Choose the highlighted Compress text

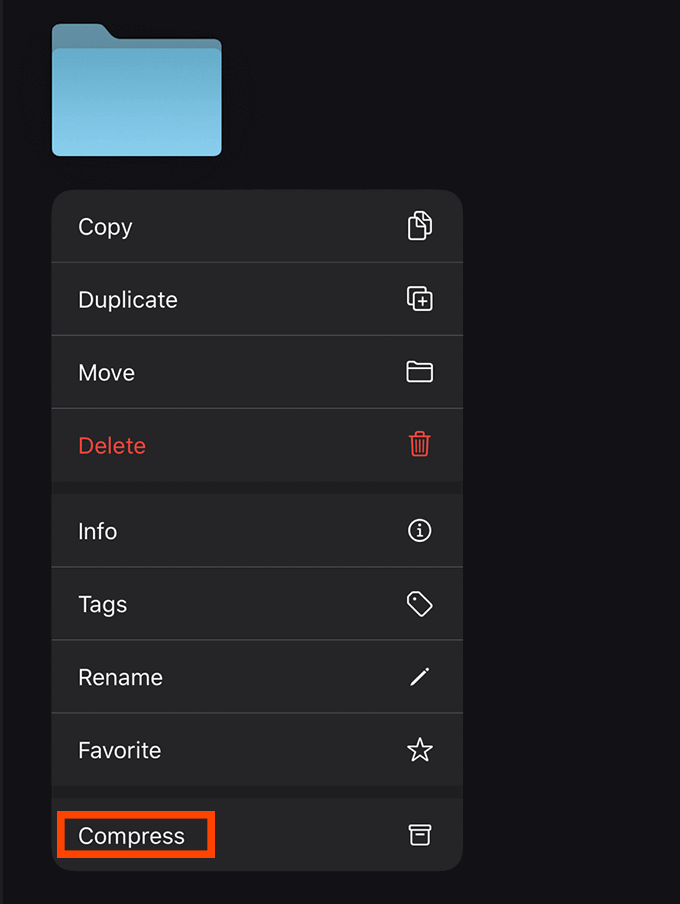pyautogui.click(x=132, y=837)
